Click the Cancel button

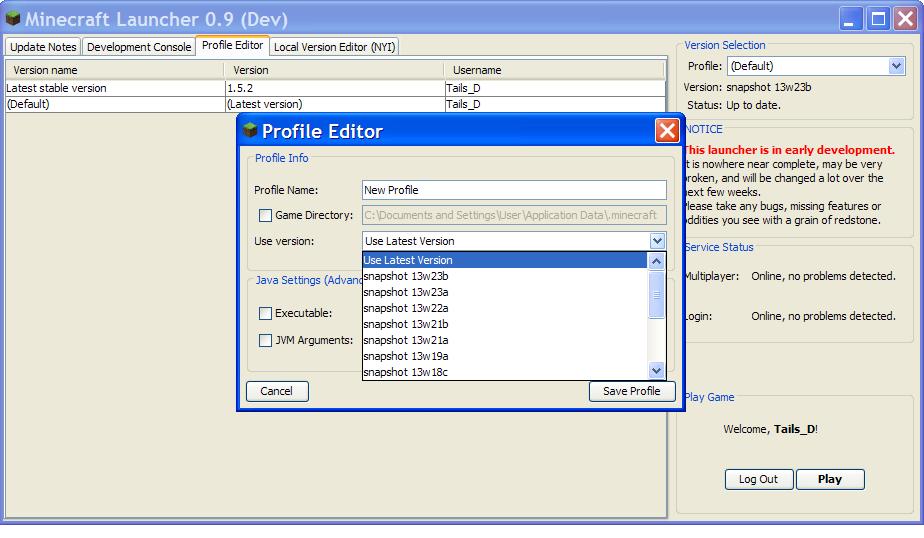click(277, 391)
